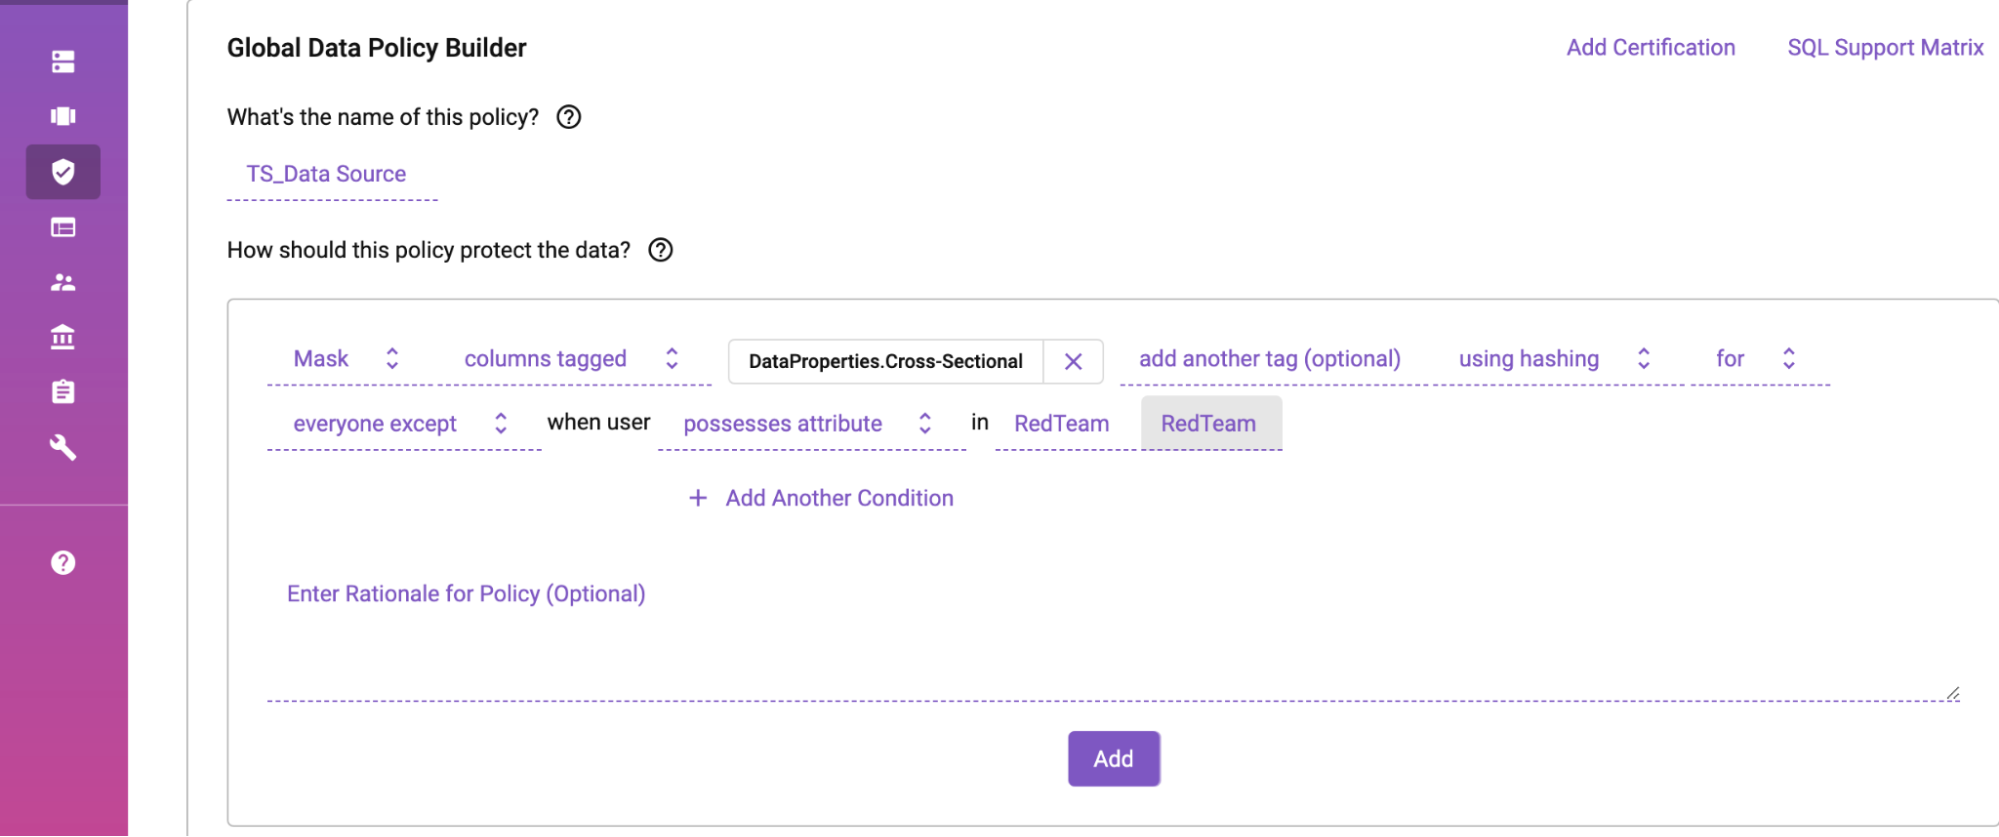The image size is (1999, 837).
Task: Open the possesses attribute dropdown
Action: (x=811, y=424)
